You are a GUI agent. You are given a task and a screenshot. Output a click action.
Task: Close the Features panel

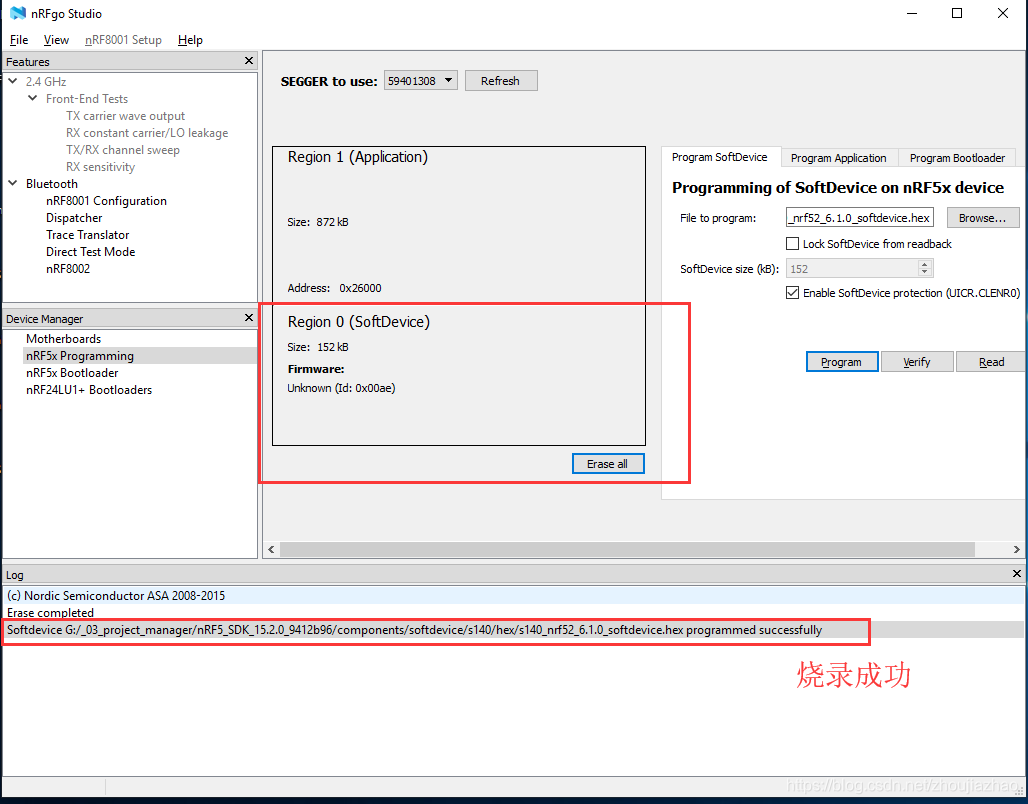(x=248, y=61)
